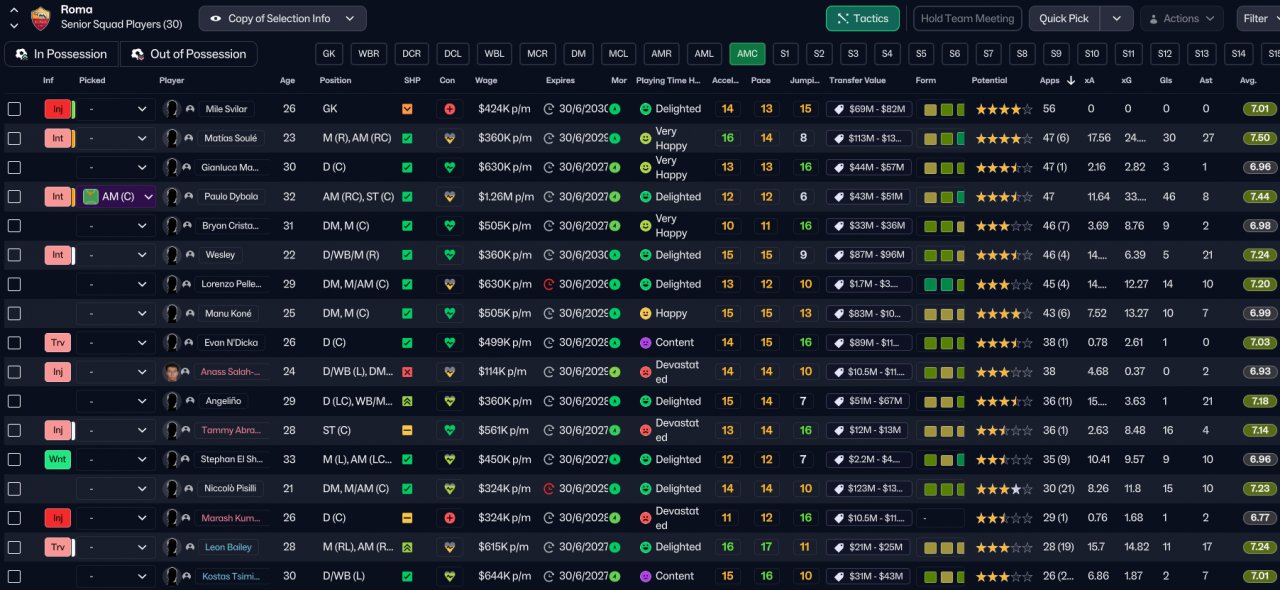Image resolution: width=1280 pixels, height=590 pixels.
Task: Select the DM position slot
Action: point(578,54)
